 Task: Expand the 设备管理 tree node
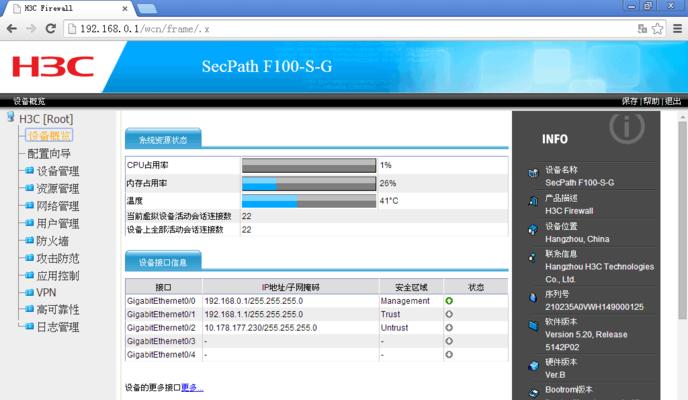coord(29,170)
